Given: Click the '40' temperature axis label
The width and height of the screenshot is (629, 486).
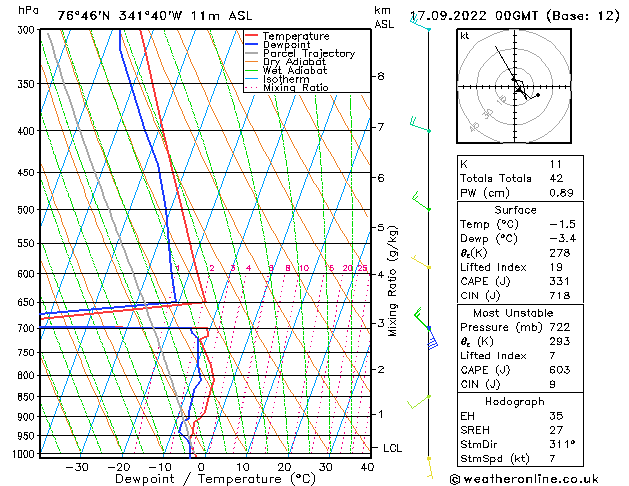Looking at the screenshot, I should (367, 467).
